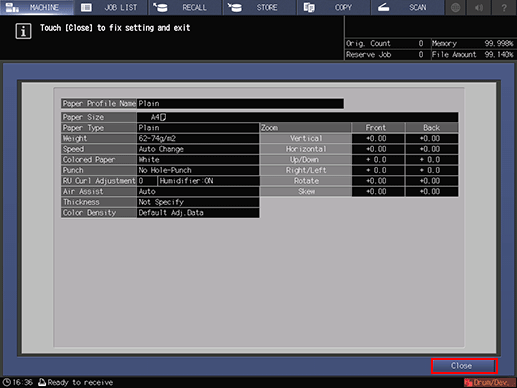Open help with the question mark icon
The image size is (517, 388).
pos(504,7)
